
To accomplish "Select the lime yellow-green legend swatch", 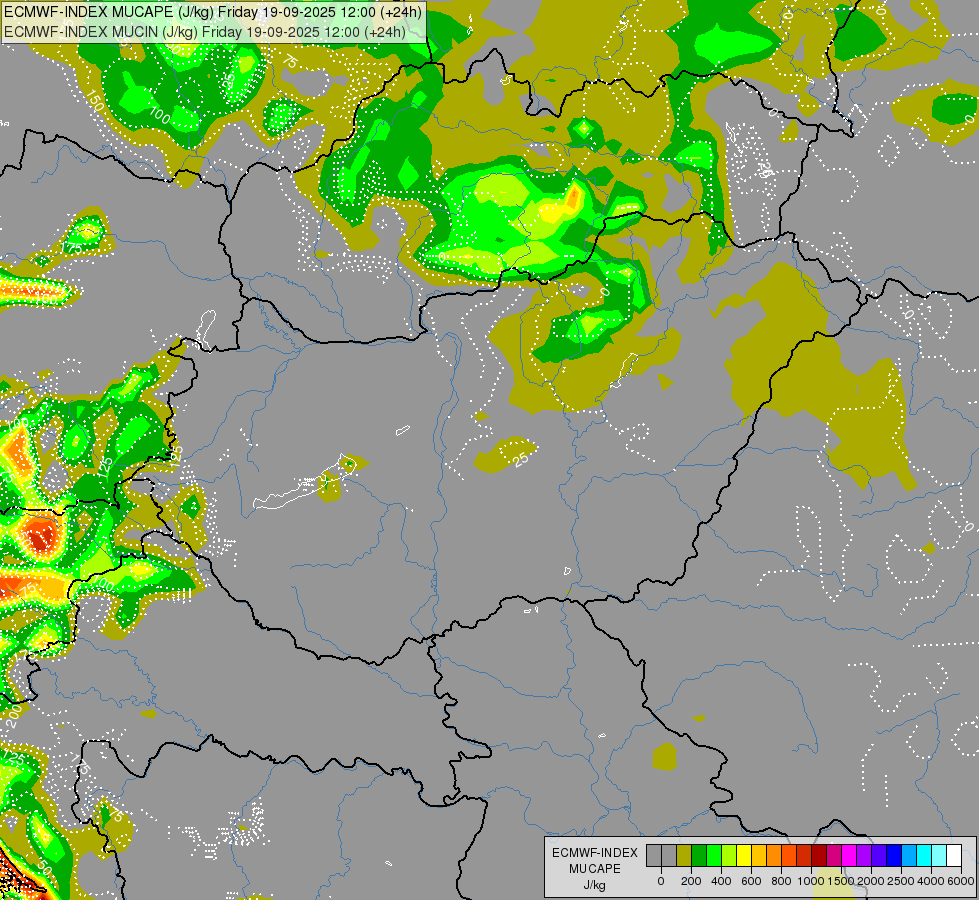I will [729, 855].
